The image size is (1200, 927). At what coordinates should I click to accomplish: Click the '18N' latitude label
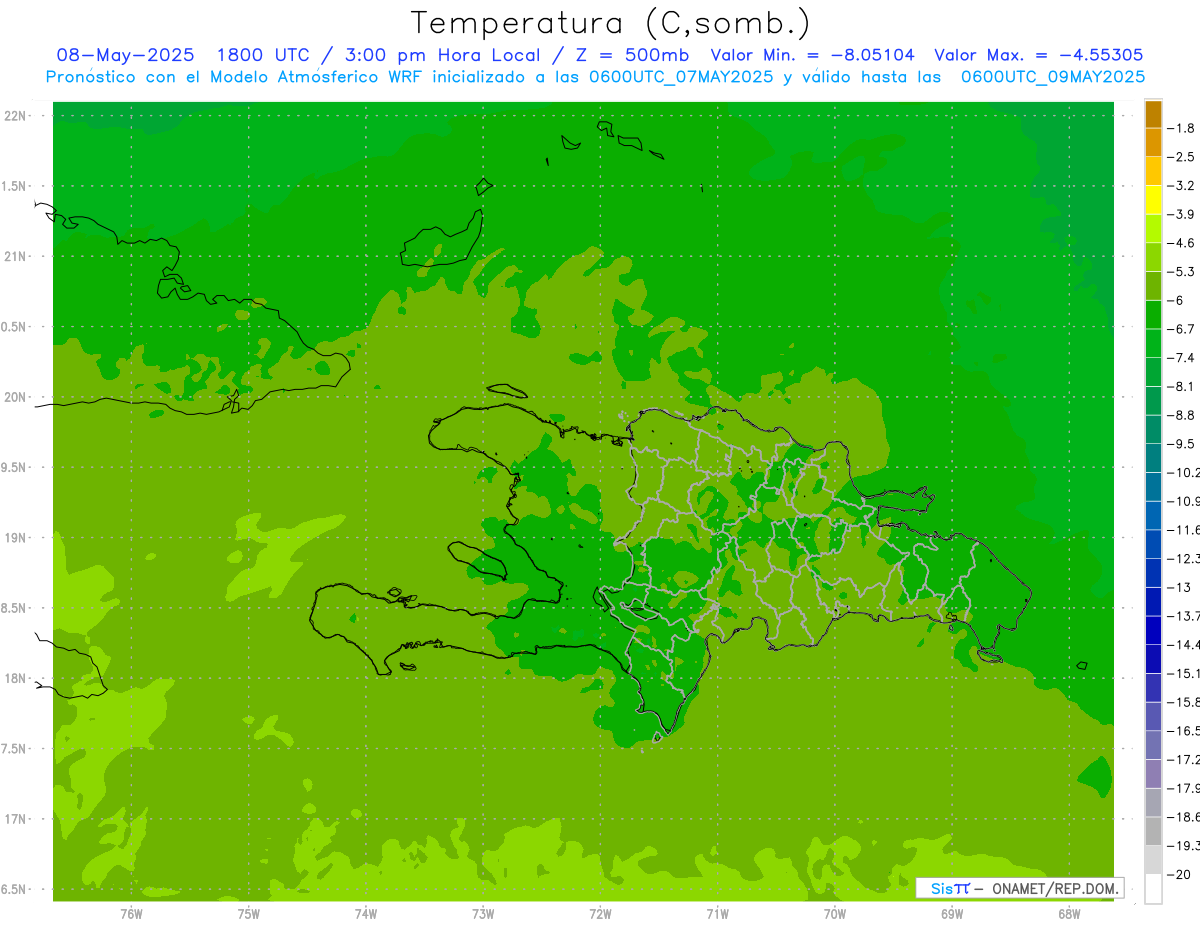[15, 678]
